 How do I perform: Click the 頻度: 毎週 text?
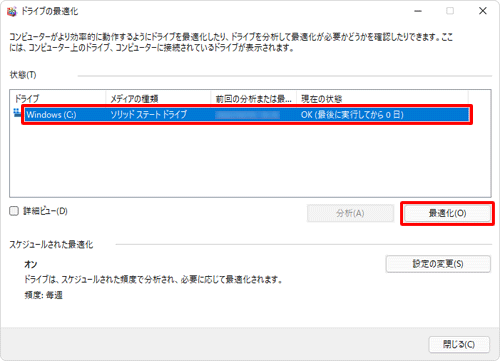44,295
